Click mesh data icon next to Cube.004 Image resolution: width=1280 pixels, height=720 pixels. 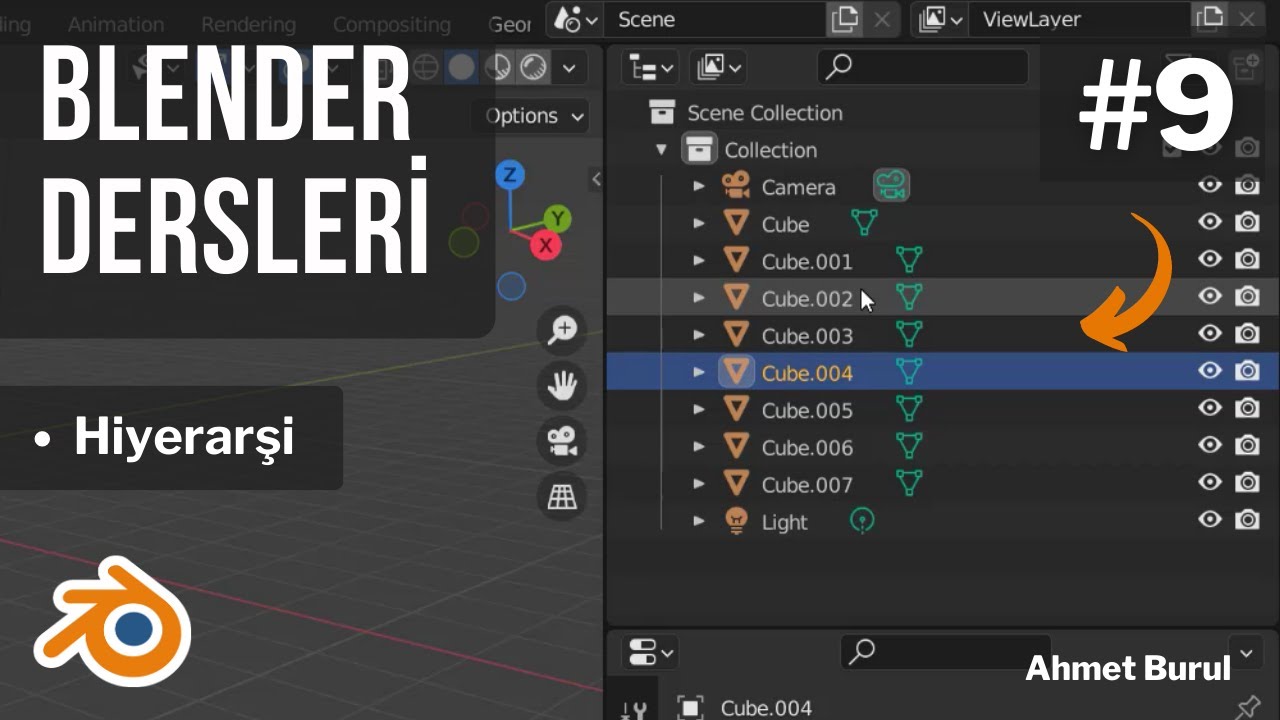point(908,372)
